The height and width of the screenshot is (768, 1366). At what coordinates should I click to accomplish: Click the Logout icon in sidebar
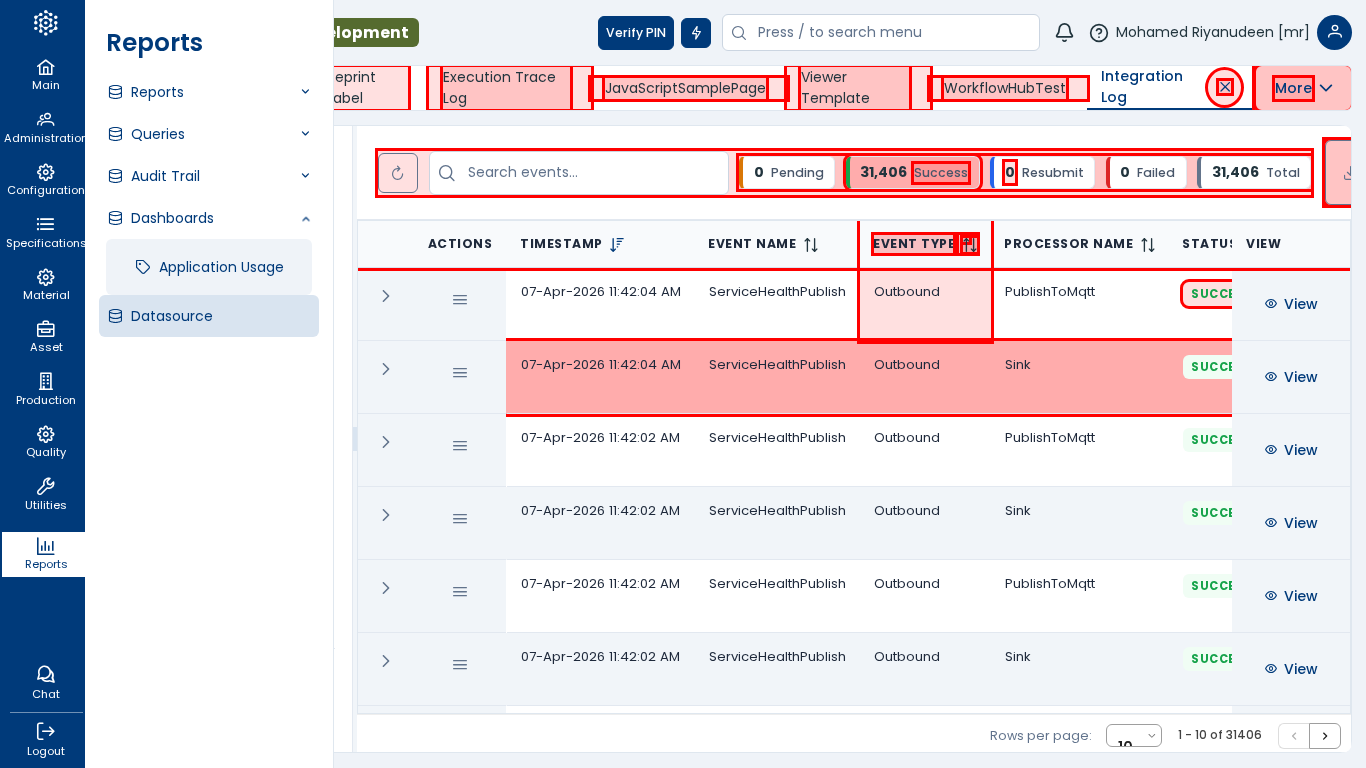45,738
